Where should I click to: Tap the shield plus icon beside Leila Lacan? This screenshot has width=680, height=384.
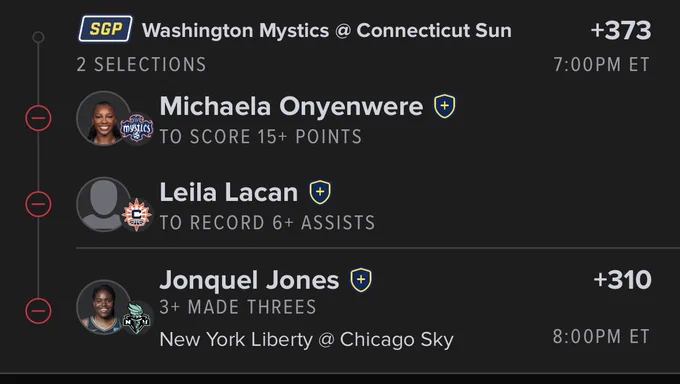pyautogui.click(x=320, y=192)
